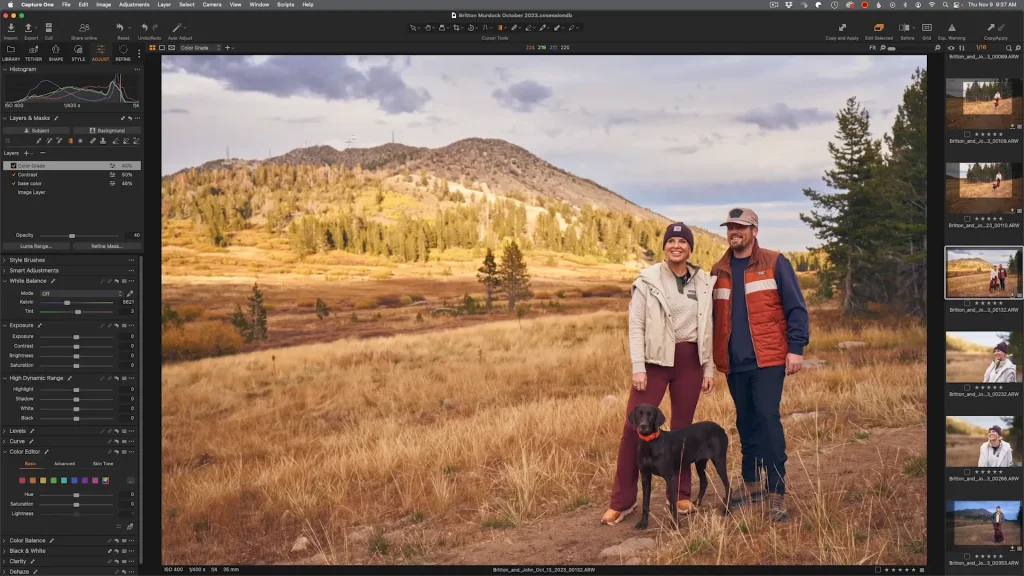Screen dimensions: 1024x576
Task: Pick the red swatch in Color Editor
Action: [22, 481]
